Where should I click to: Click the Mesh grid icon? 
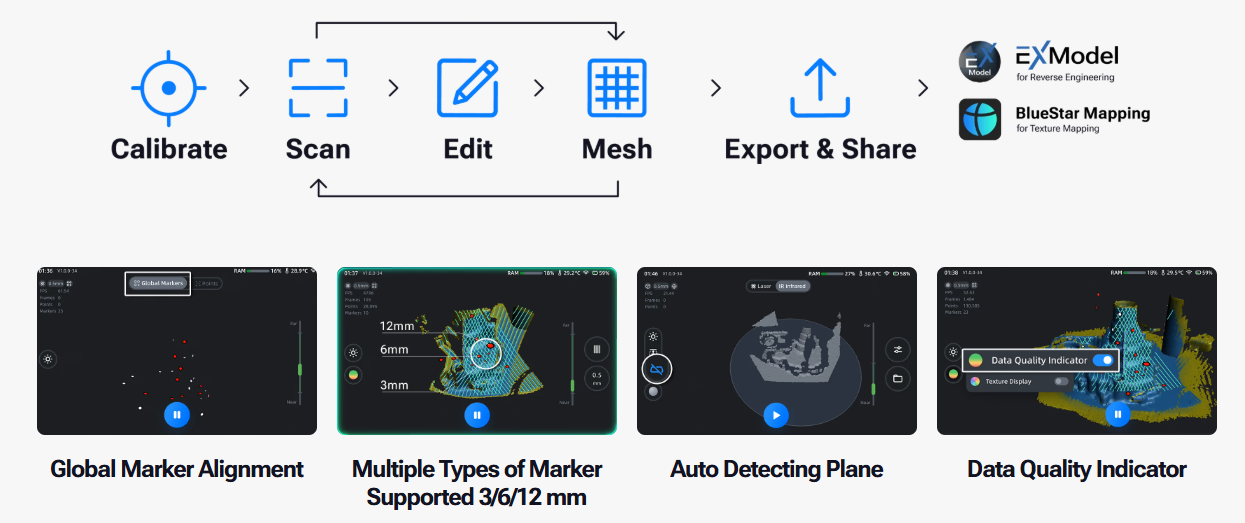617,88
